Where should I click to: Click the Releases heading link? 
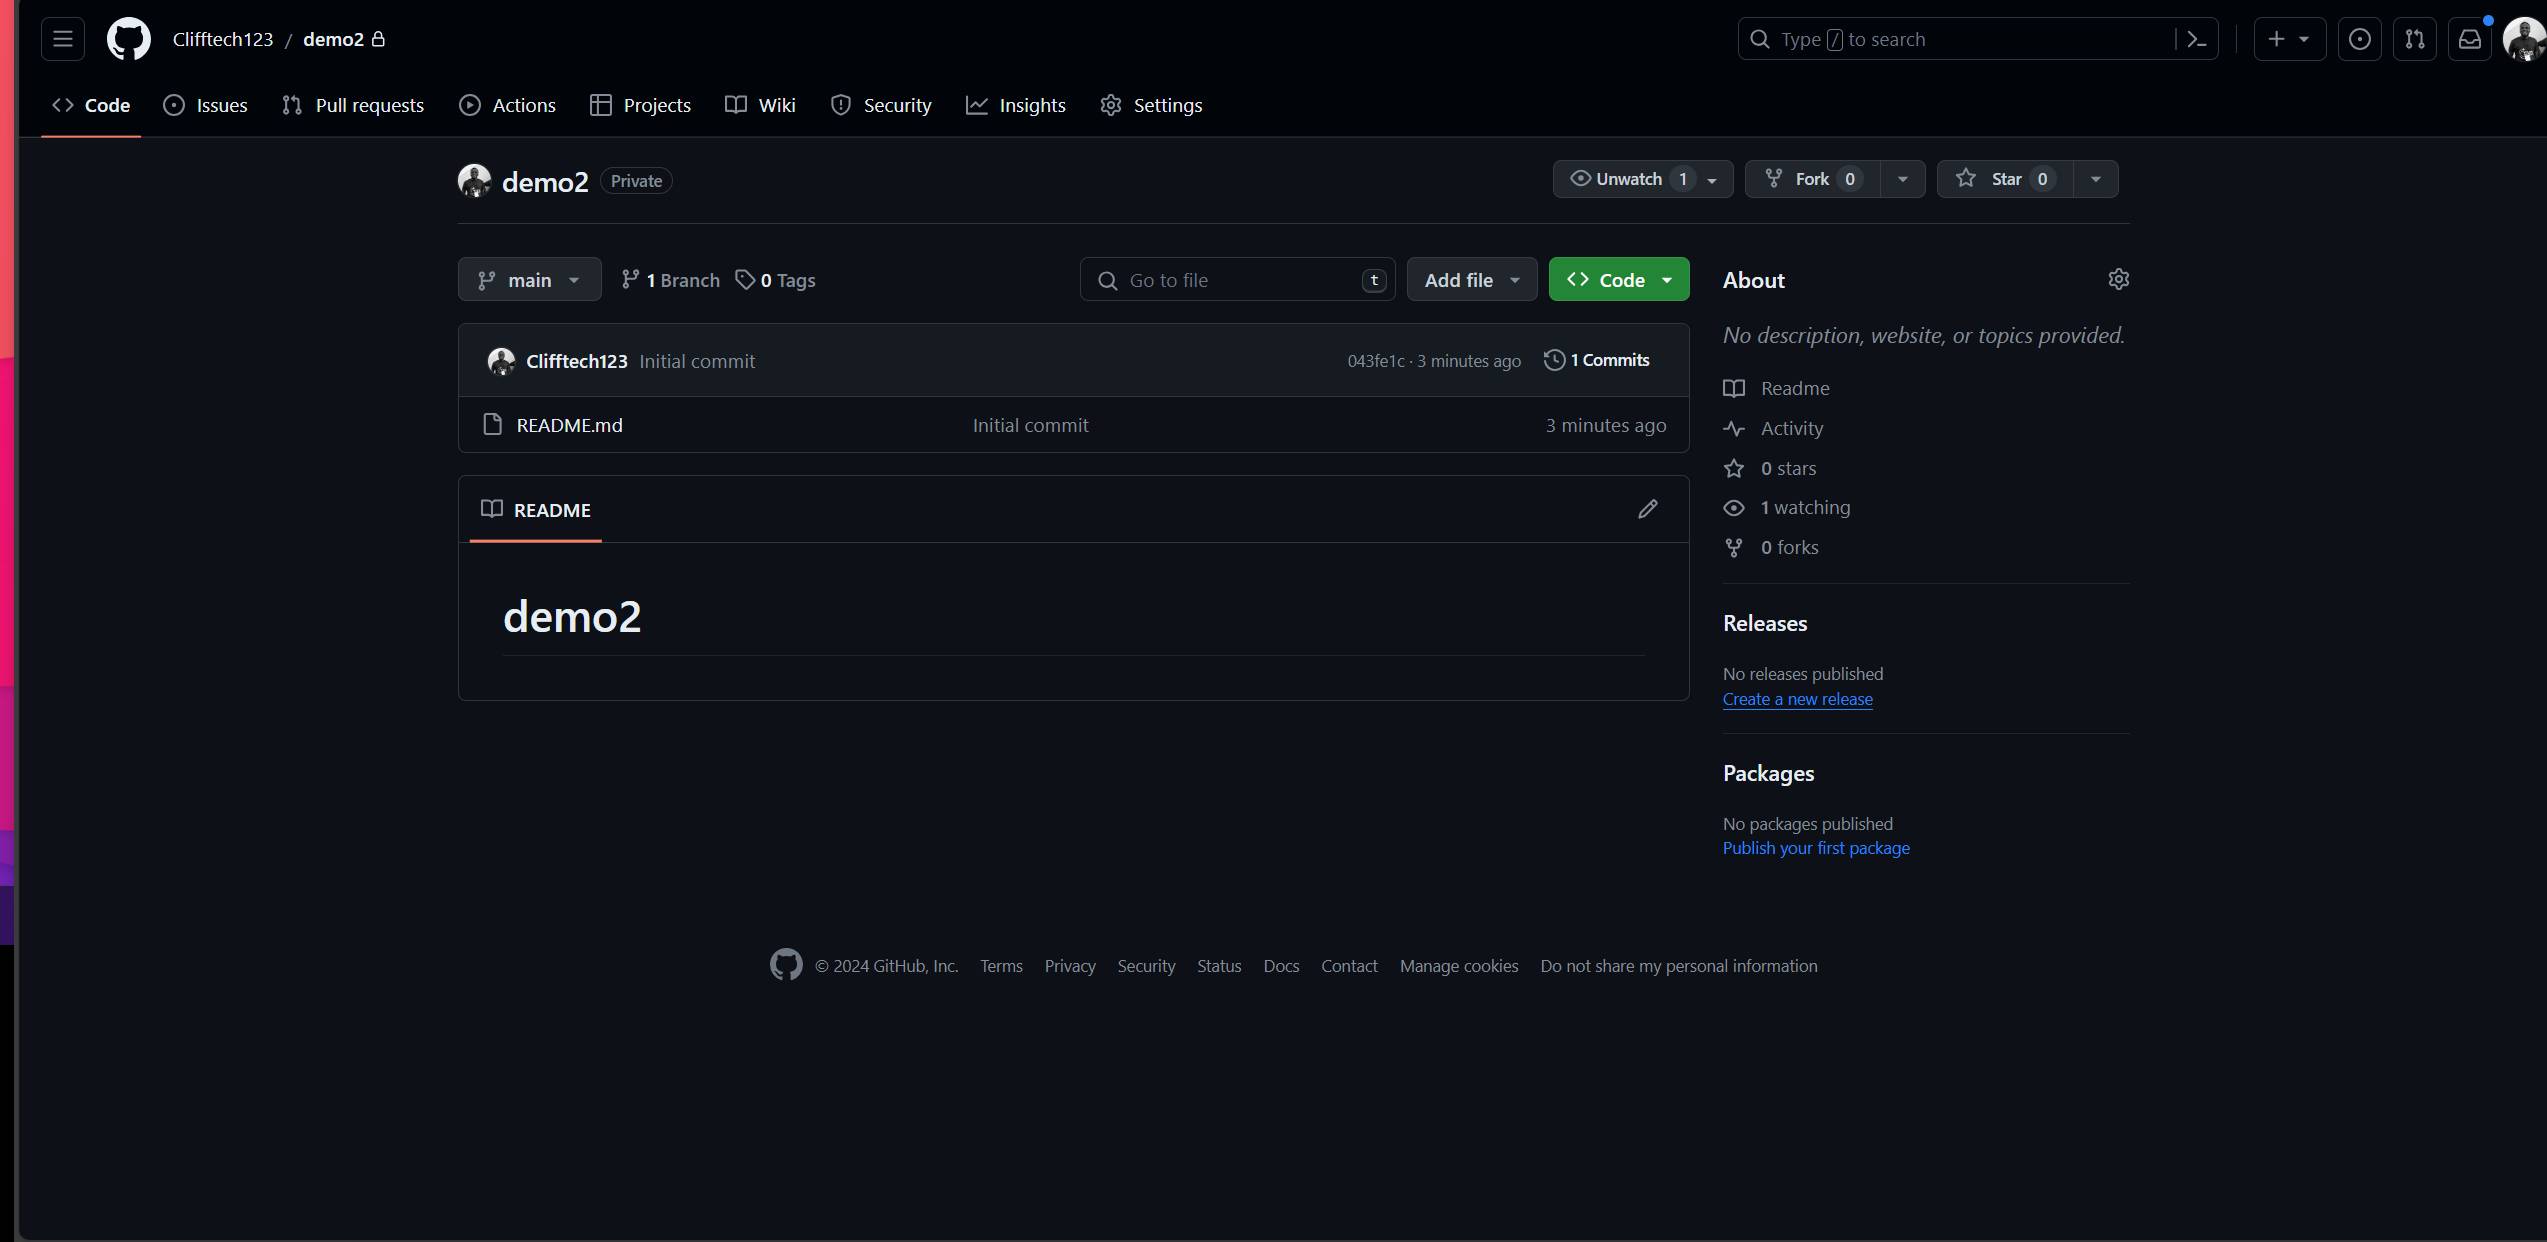pos(1765,623)
